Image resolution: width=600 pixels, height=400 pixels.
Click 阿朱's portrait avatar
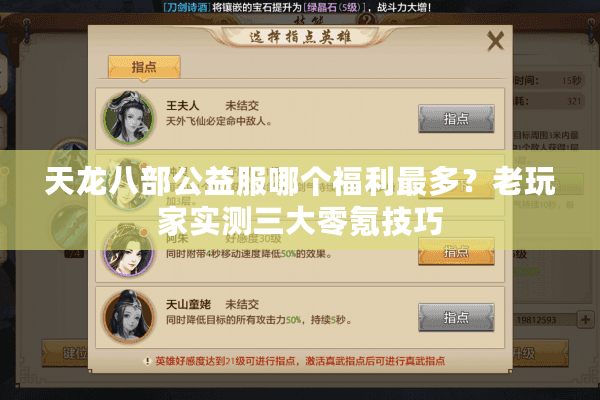pos(129,251)
